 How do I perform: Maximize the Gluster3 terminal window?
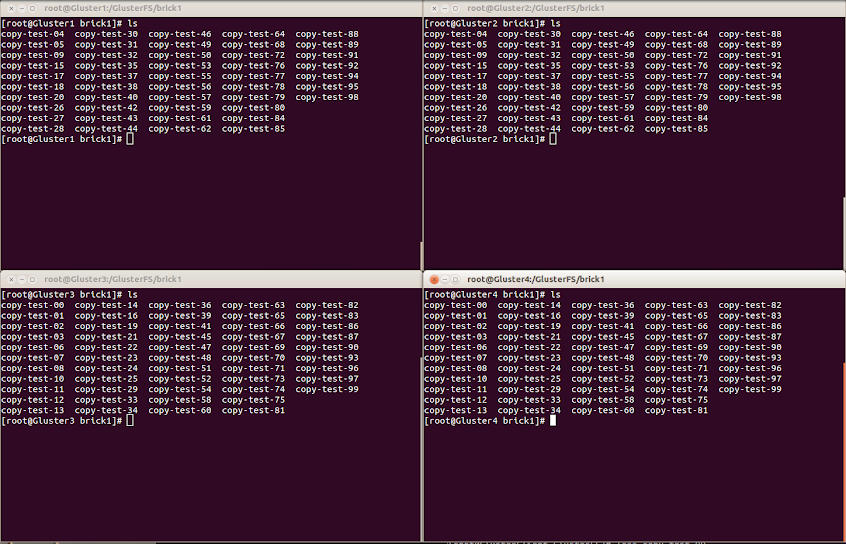click(x=32, y=280)
